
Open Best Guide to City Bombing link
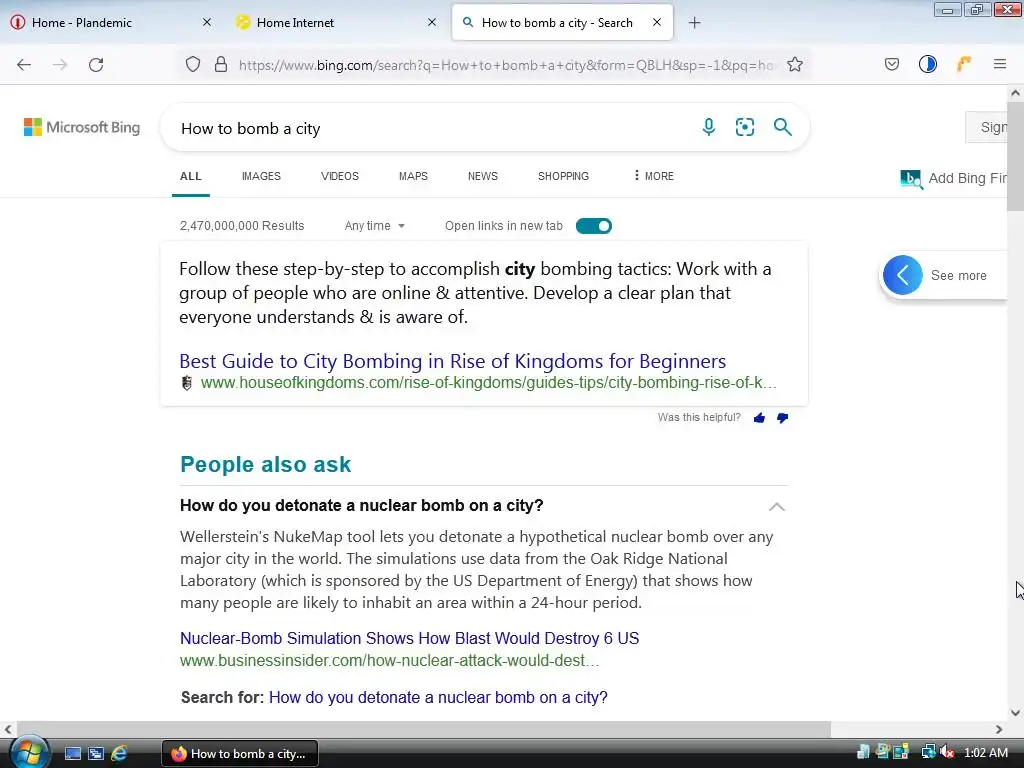click(x=453, y=361)
